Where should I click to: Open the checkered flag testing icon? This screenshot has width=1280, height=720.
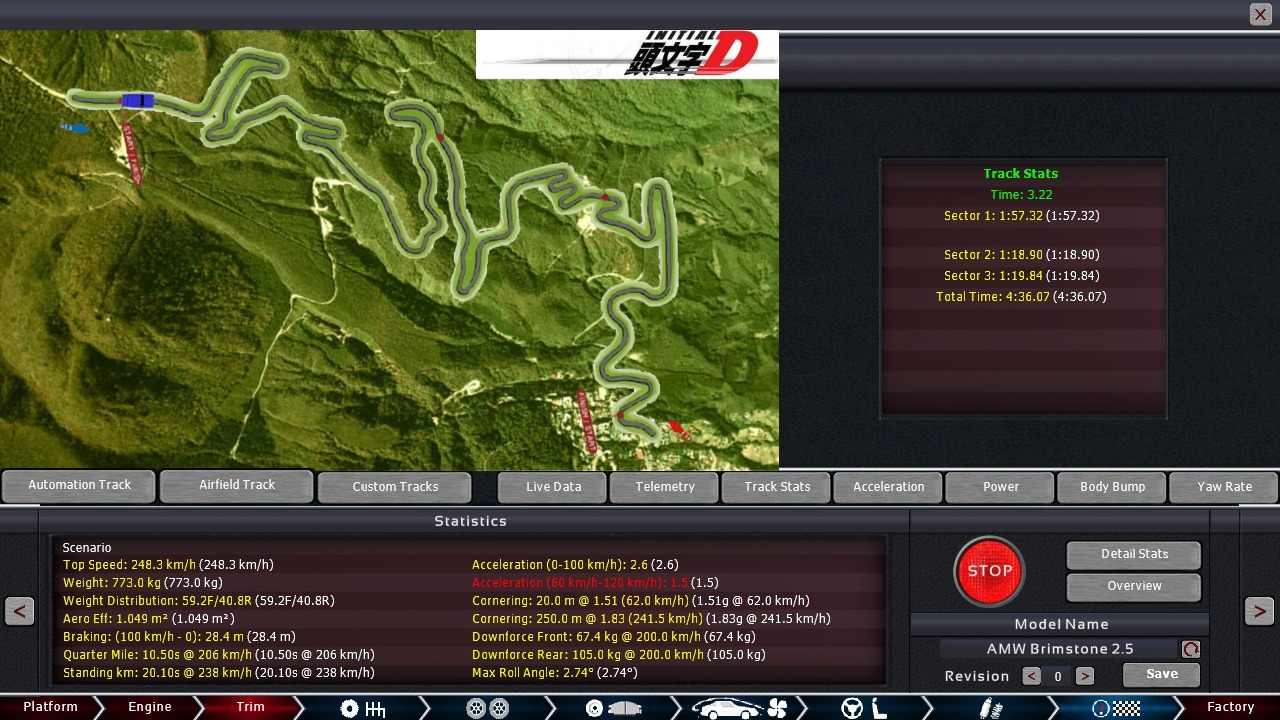(1116, 708)
